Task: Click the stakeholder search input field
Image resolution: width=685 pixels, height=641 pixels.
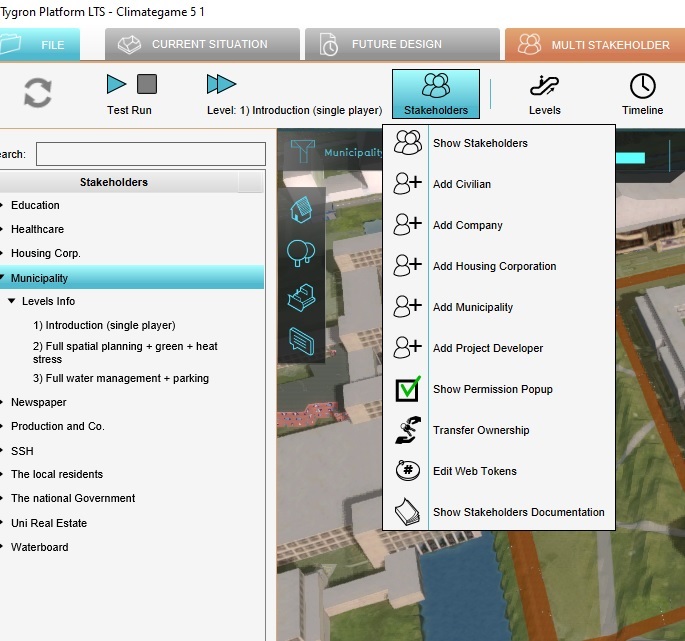Action: (x=150, y=154)
